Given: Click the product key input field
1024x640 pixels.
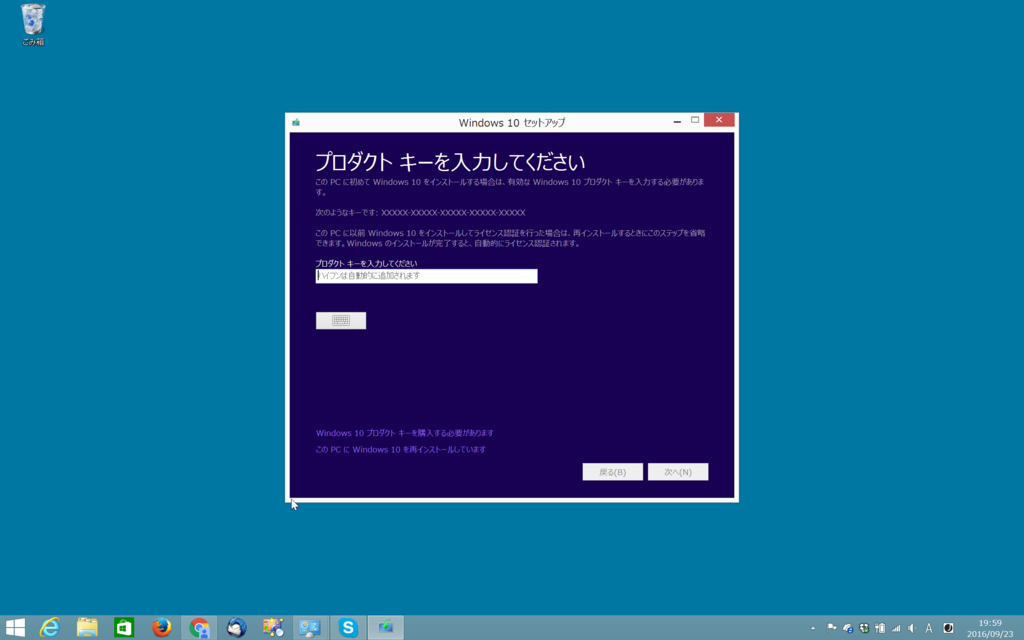Looking at the screenshot, I should [x=426, y=276].
